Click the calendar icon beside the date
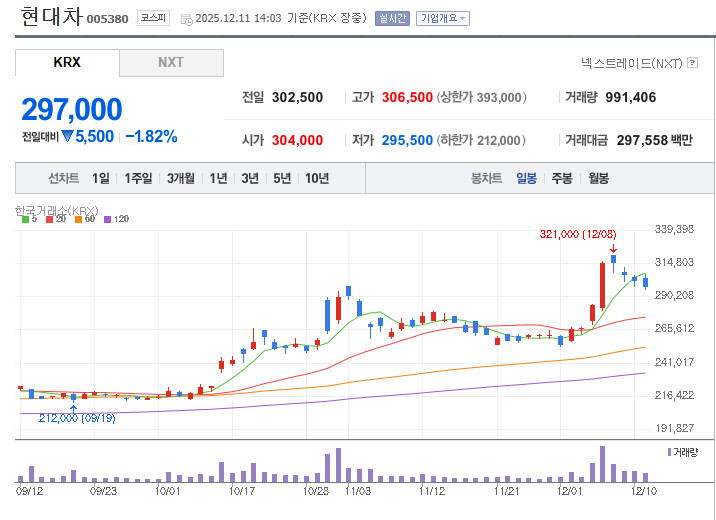 click(x=187, y=18)
